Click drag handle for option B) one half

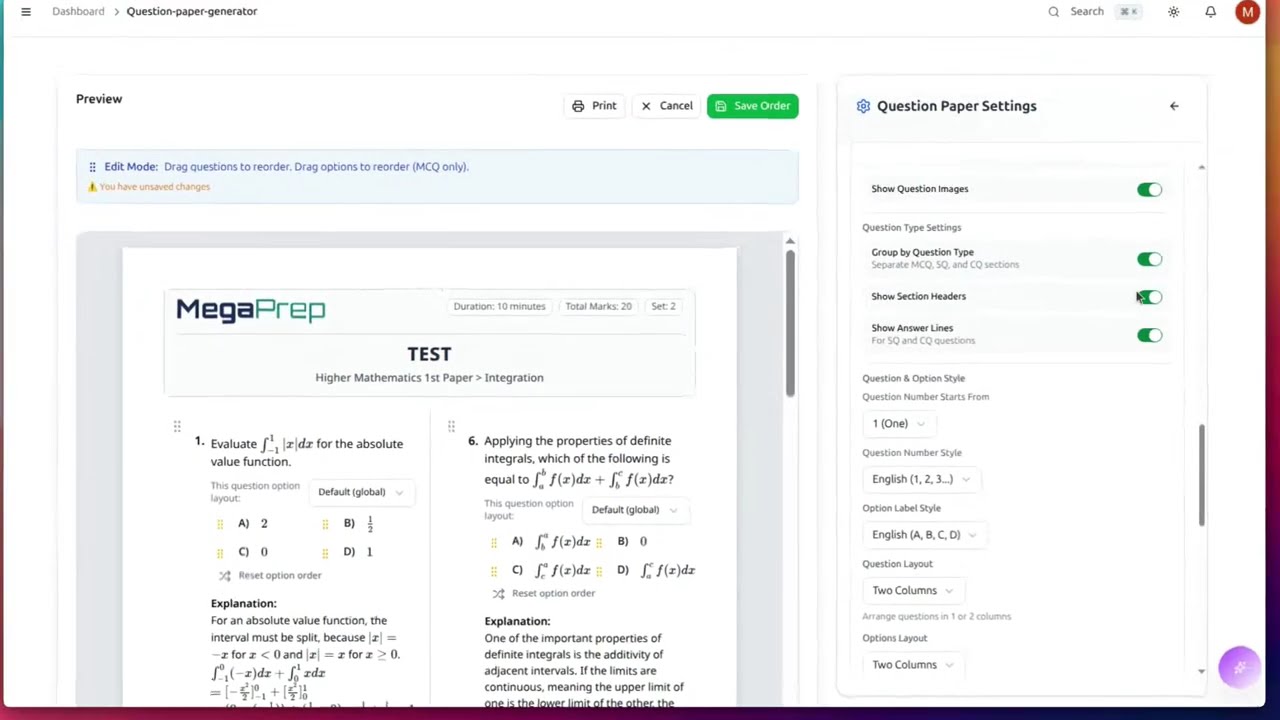pyautogui.click(x=325, y=524)
